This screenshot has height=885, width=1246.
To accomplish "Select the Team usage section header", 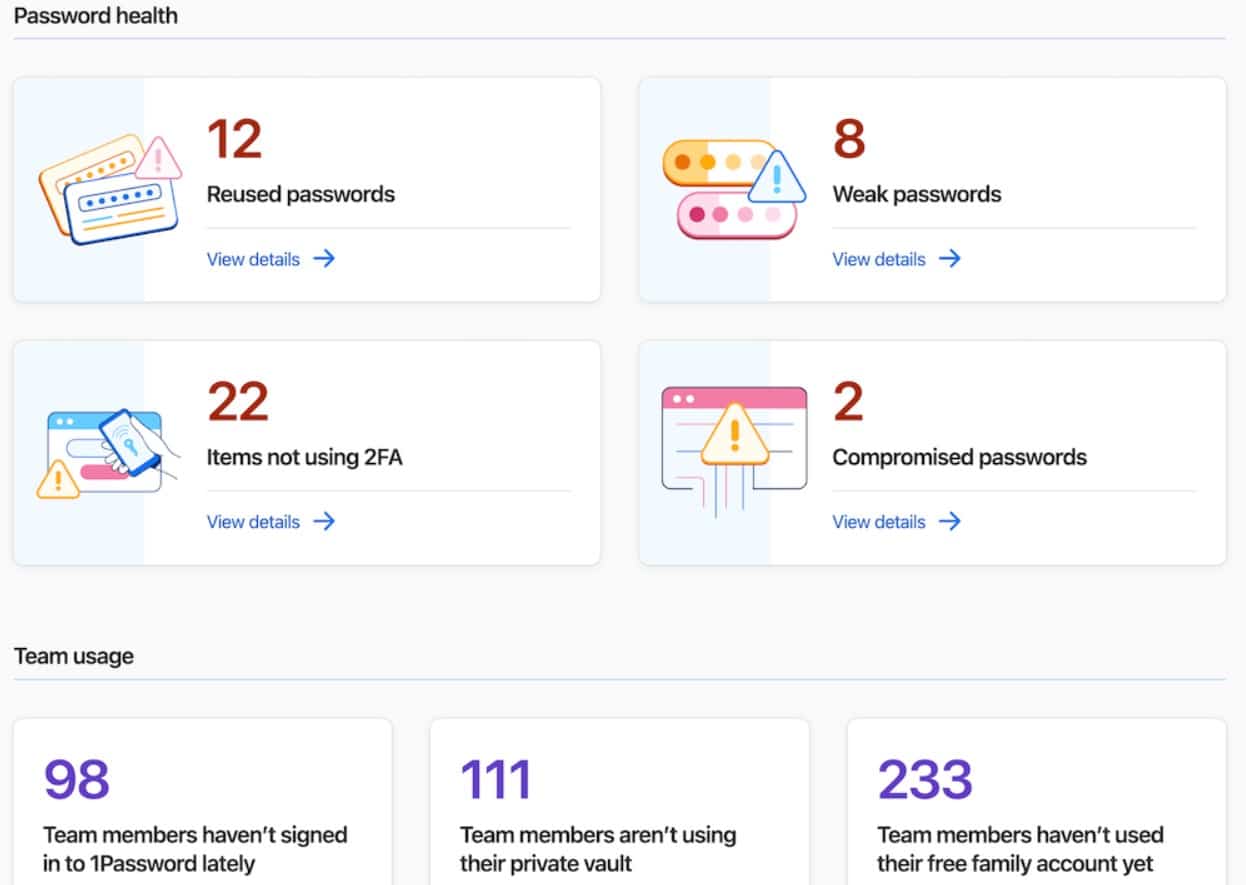I will click(x=74, y=656).
